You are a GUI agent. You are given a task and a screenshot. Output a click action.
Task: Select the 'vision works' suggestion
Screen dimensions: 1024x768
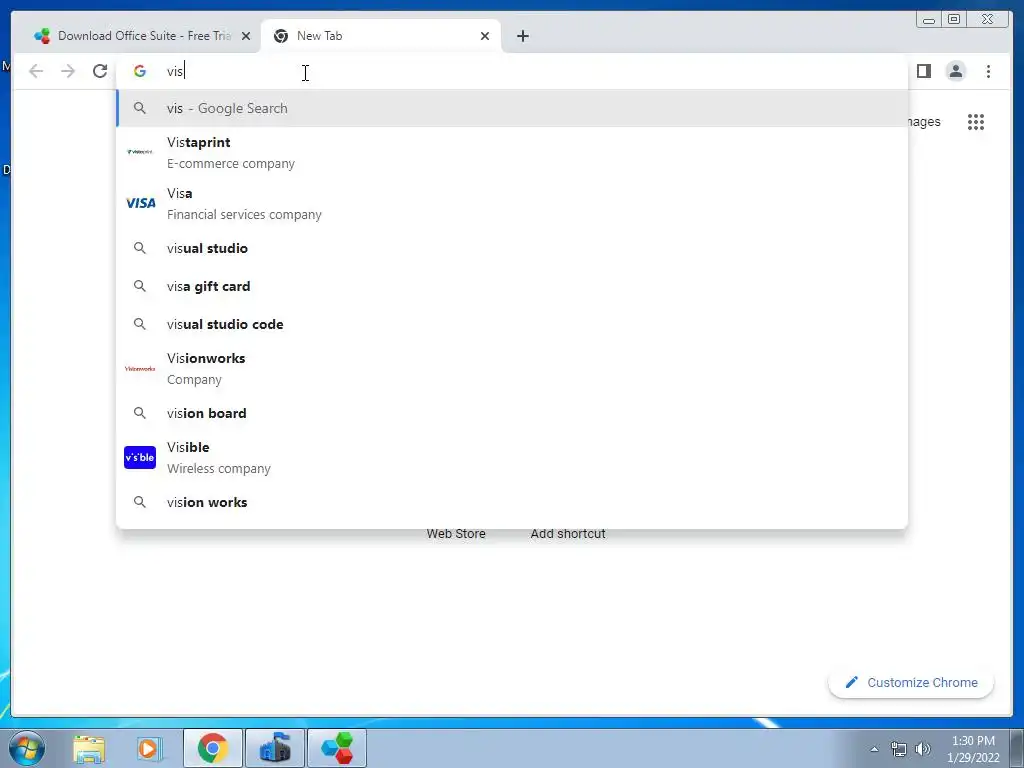tap(512, 502)
